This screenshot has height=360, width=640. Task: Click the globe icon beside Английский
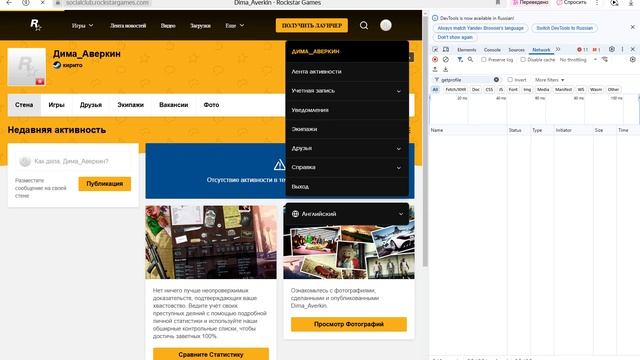pyautogui.click(x=295, y=213)
